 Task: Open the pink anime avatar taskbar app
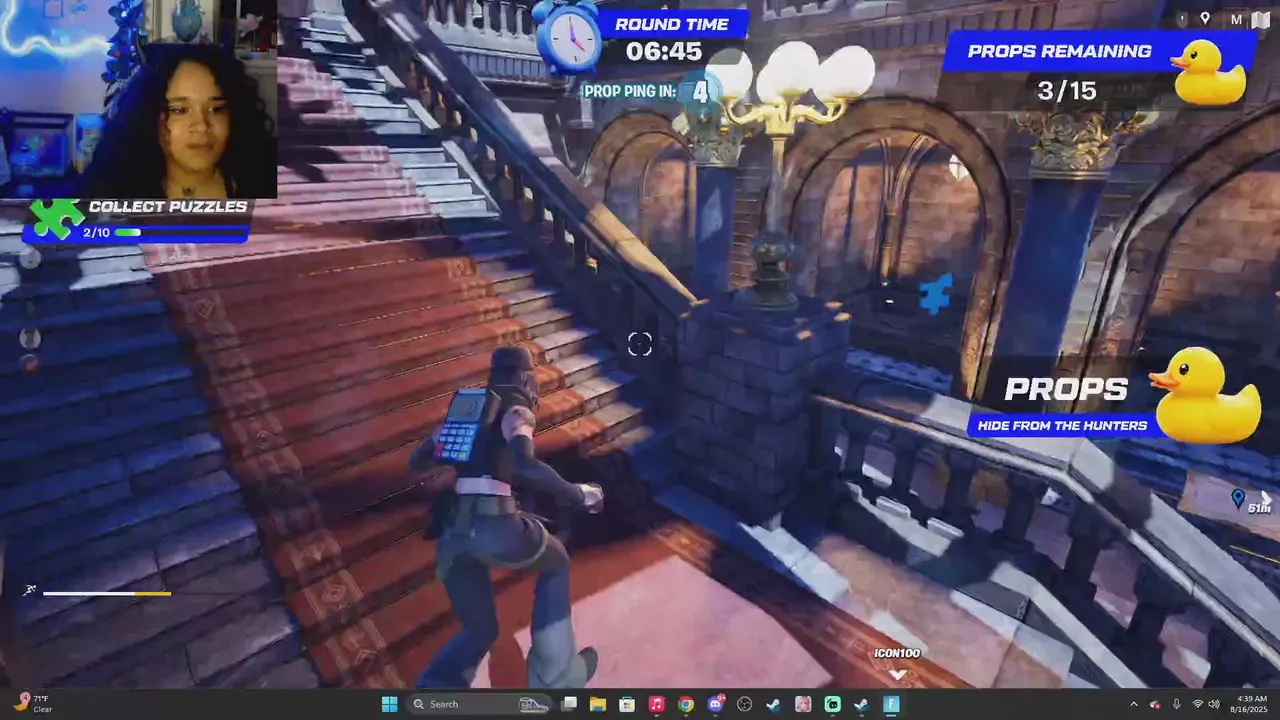tap(803, 704)
